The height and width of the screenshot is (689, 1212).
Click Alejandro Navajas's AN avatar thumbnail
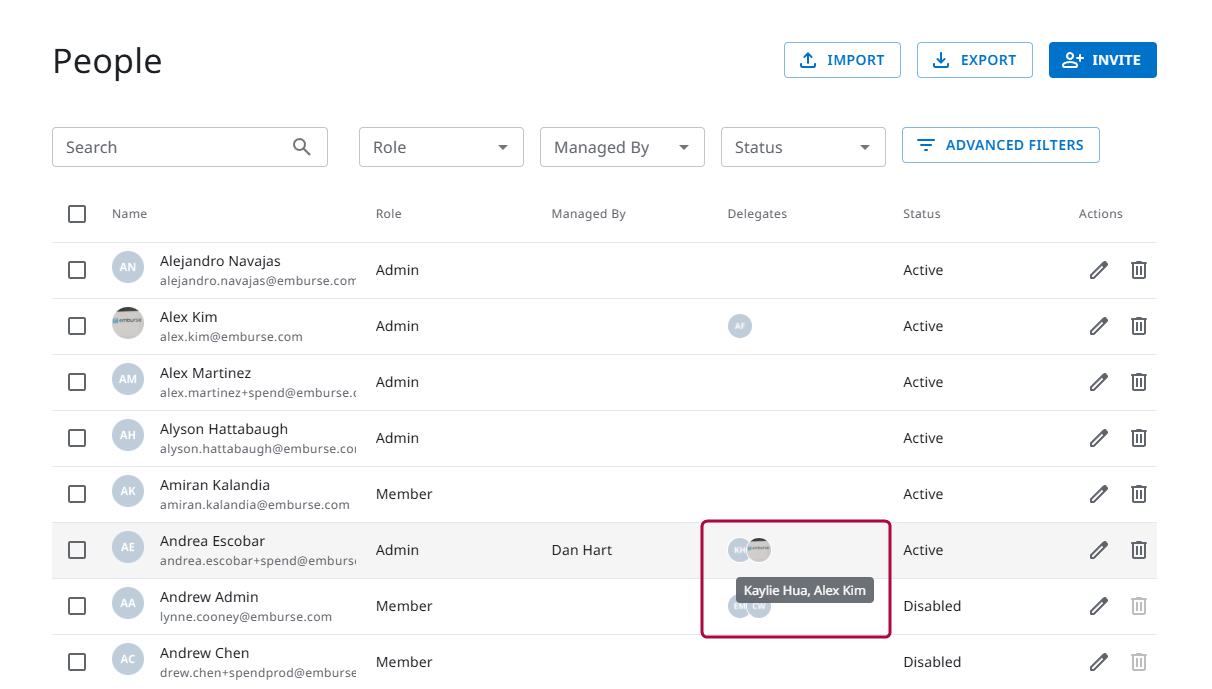point(127,267)
